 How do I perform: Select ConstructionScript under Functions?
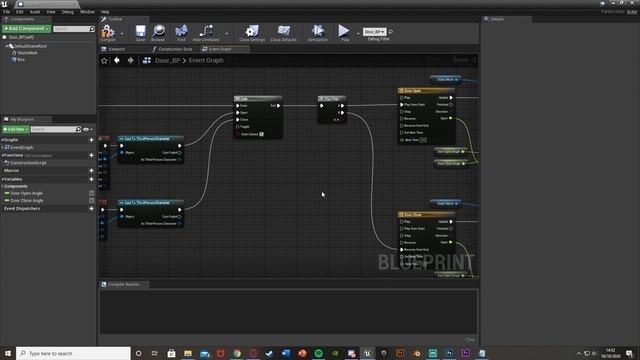pos(28,163)
